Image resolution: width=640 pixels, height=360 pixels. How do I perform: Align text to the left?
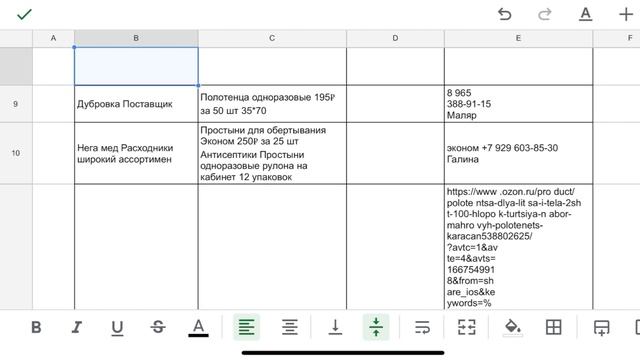coord(247,327)
